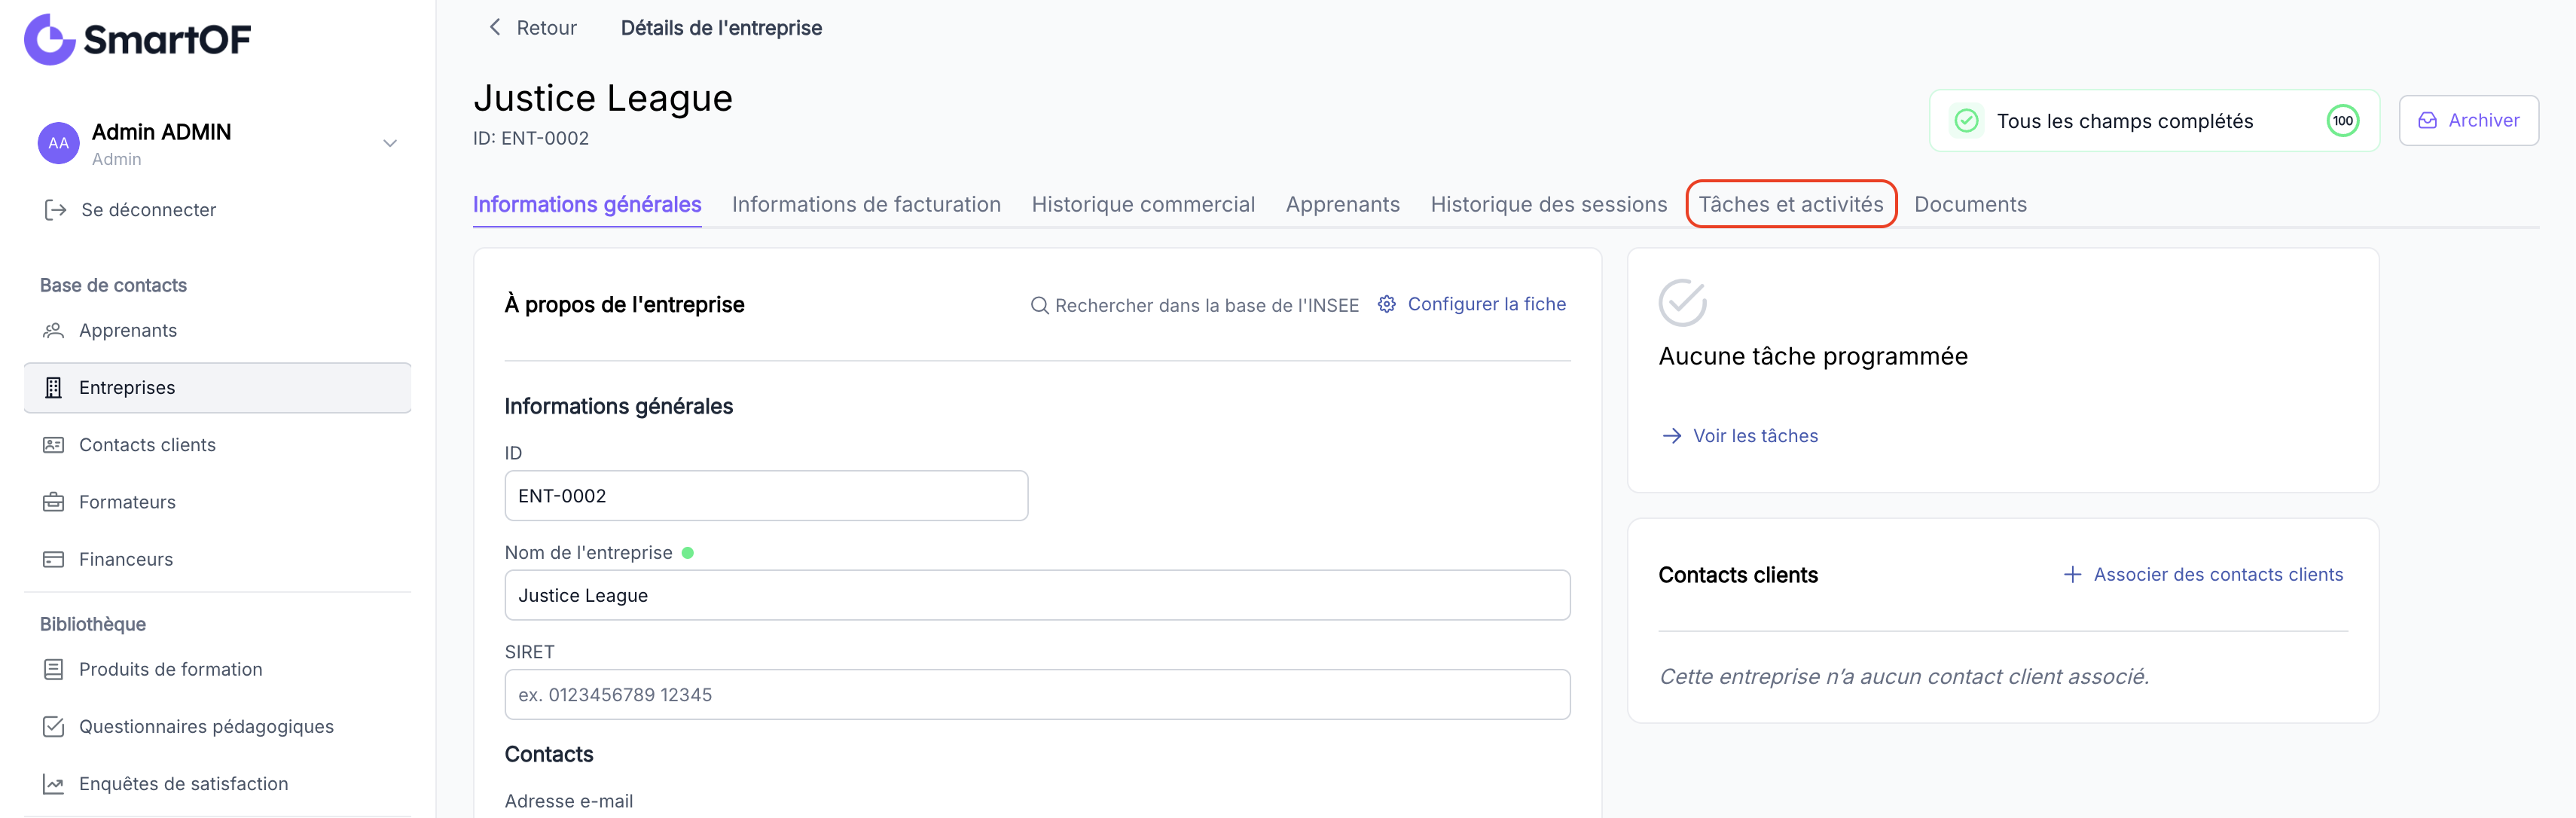Open Historique commercial tab

(x=1143, y=205)
